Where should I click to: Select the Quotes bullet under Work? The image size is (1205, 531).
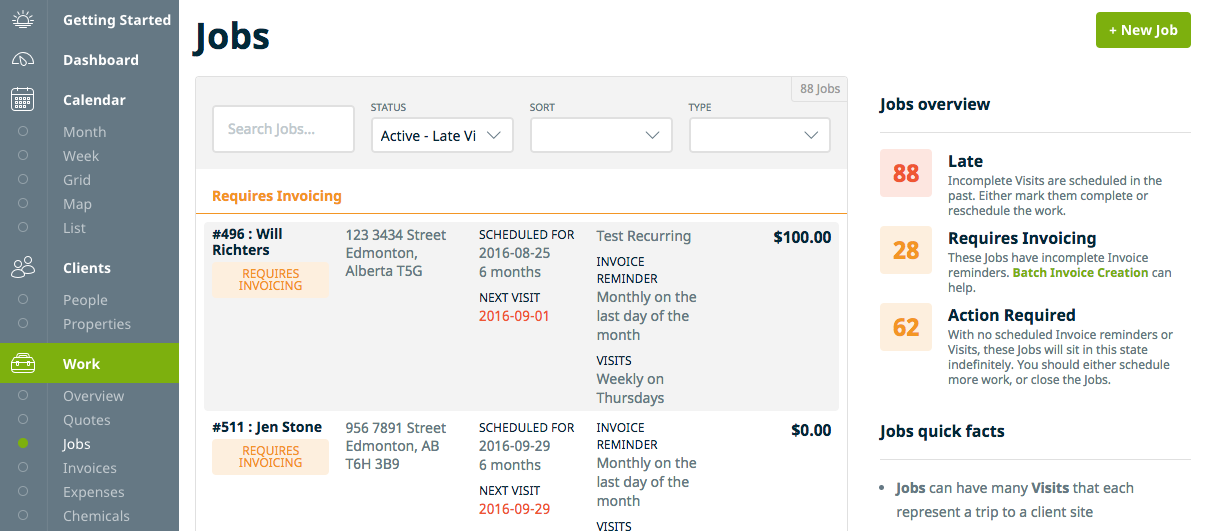coord(23,420)
